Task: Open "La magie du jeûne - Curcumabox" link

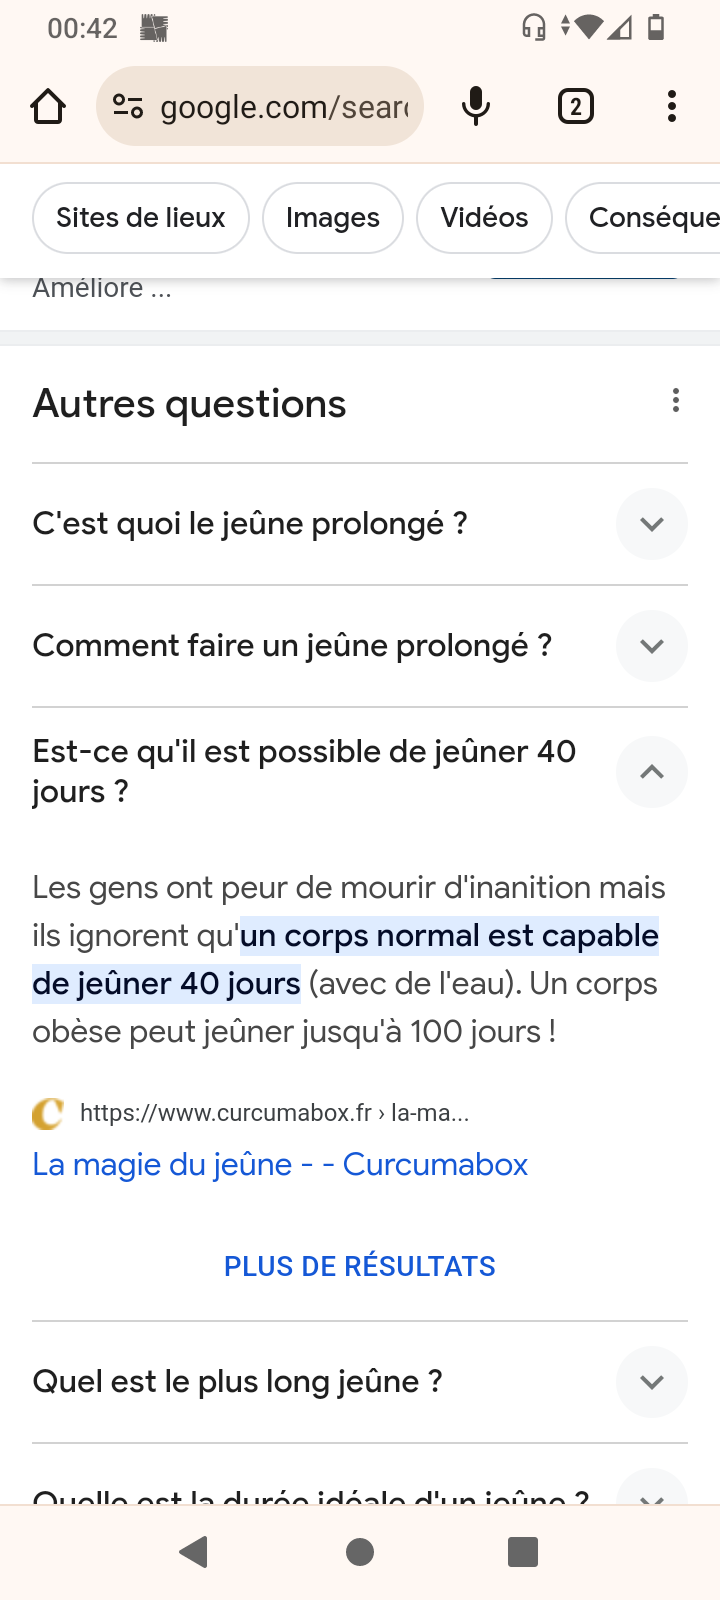Action: [x=280, y=1164]
